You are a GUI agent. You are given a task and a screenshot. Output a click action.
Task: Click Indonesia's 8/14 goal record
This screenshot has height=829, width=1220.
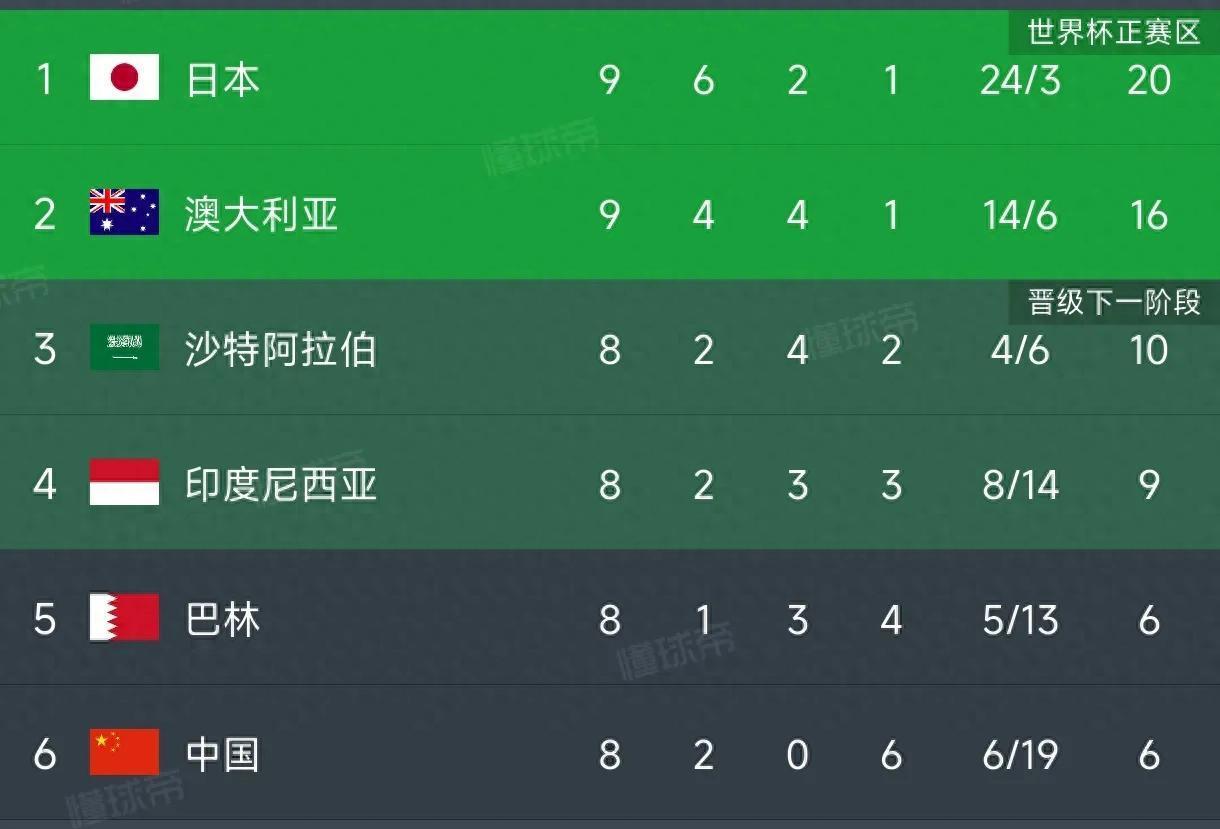point(1020,485)
